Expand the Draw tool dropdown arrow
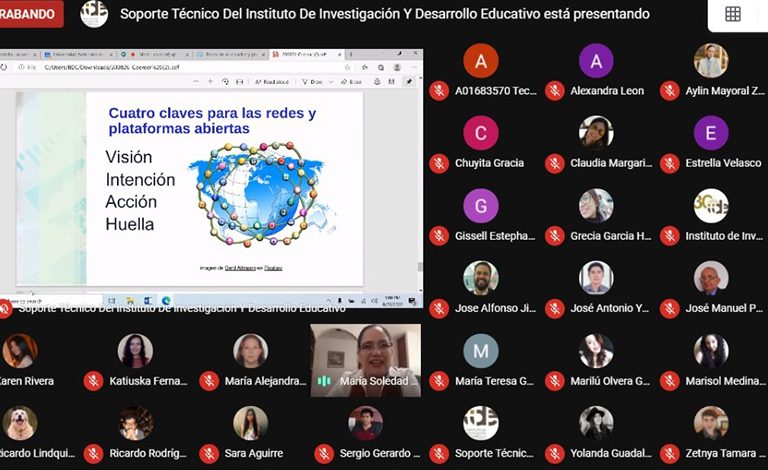 (x=329, y=82)
